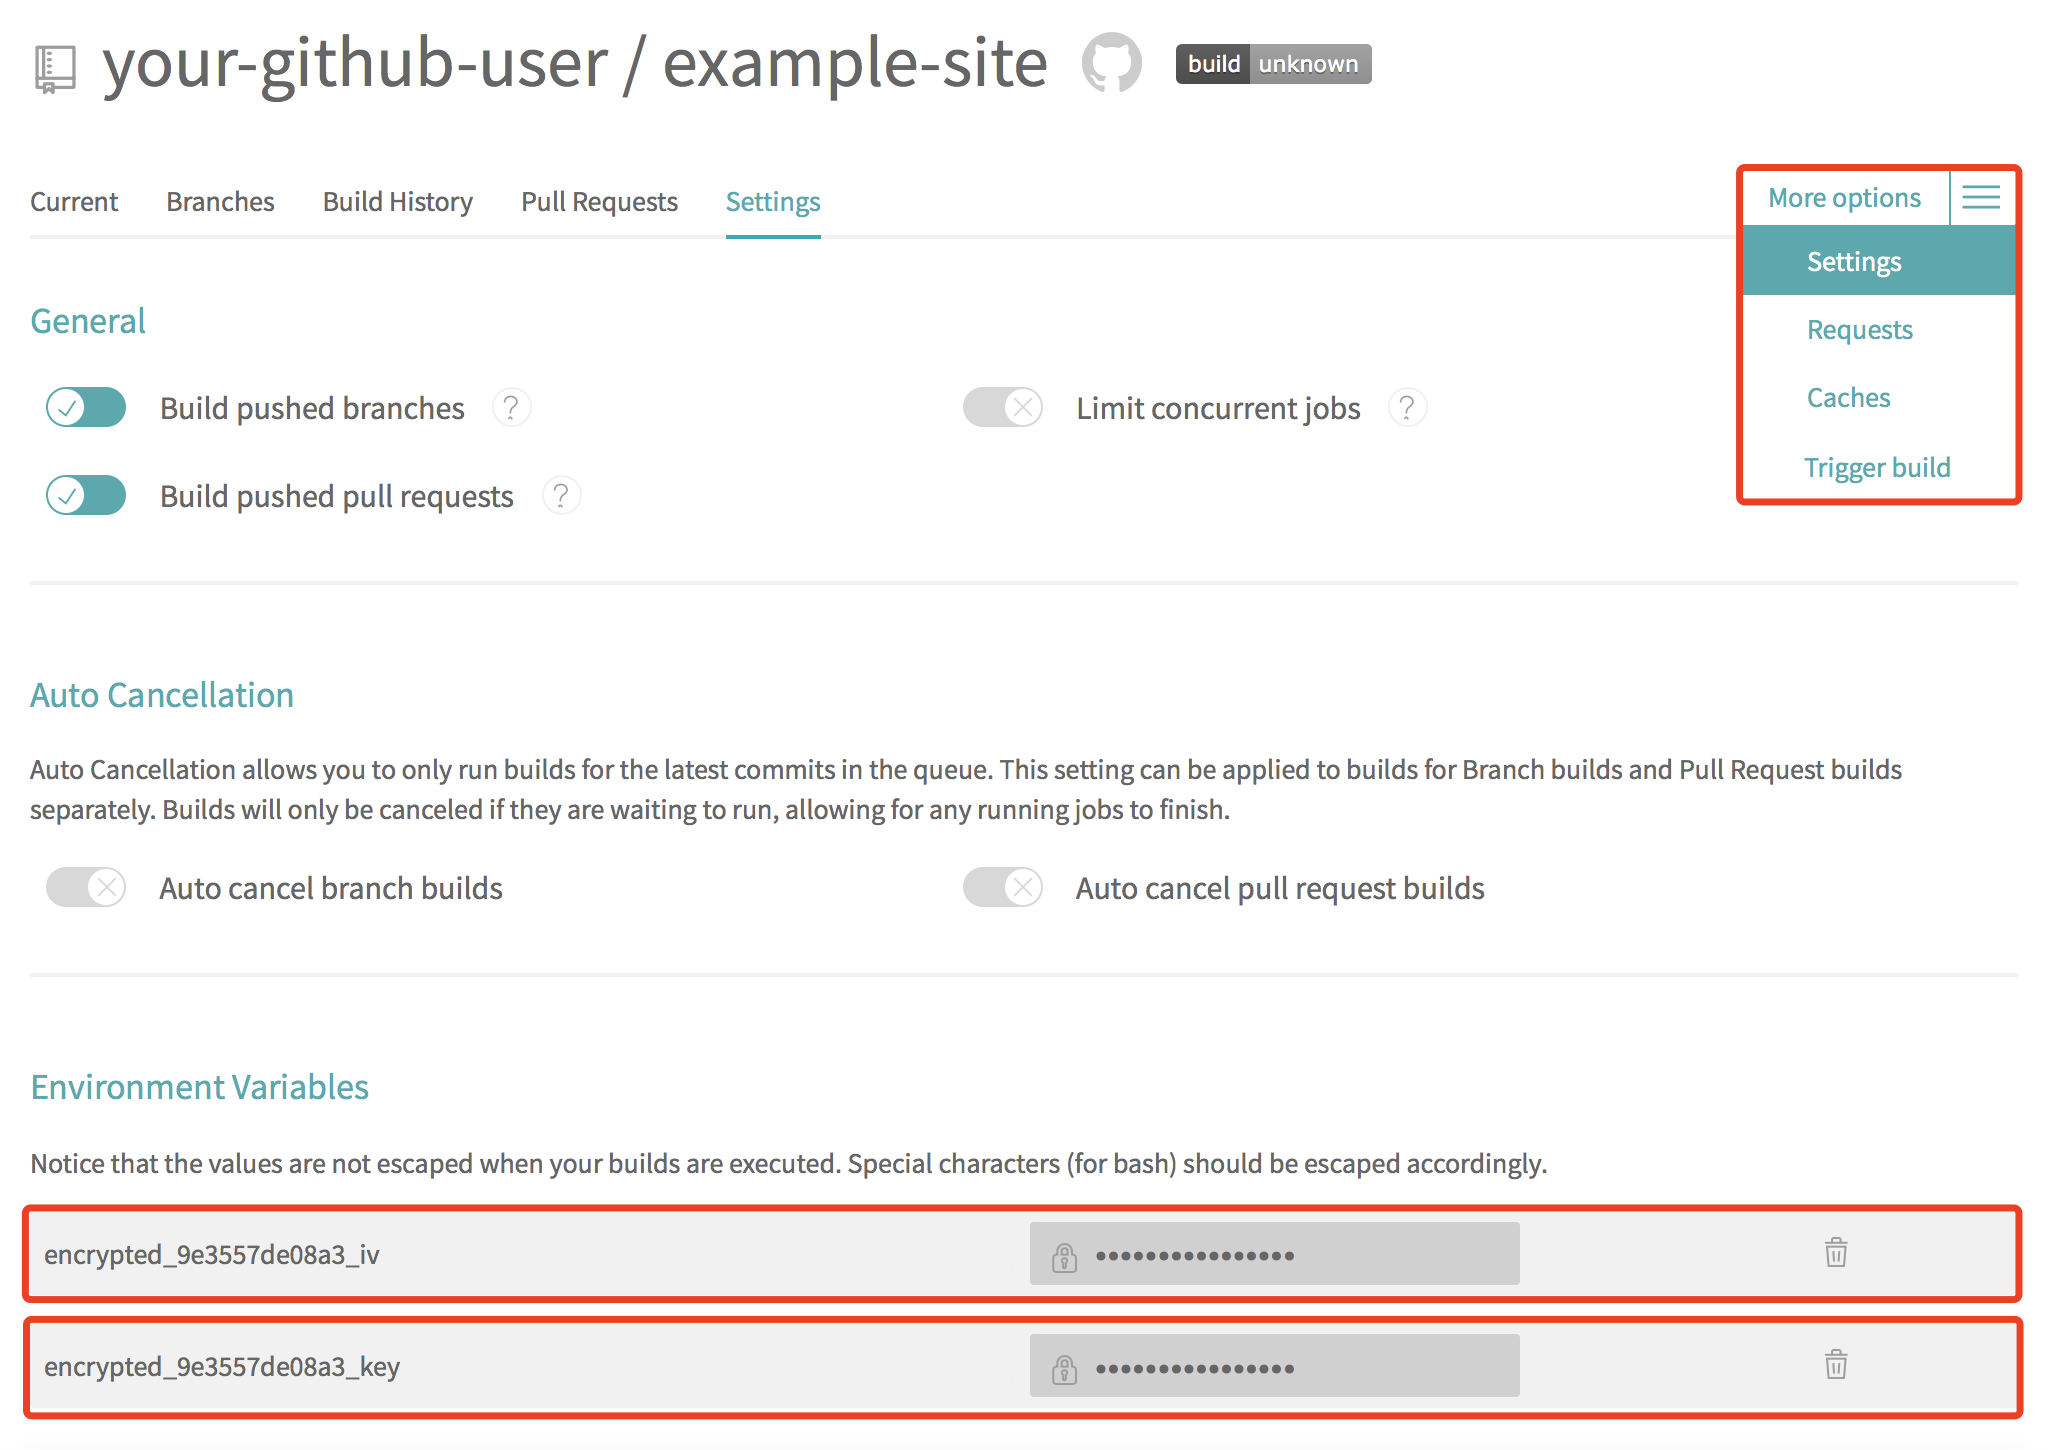Select Requests in the options menu
This screenshot has height=1450, width=2048.
pyautogui.click(x=1859, y=329)
